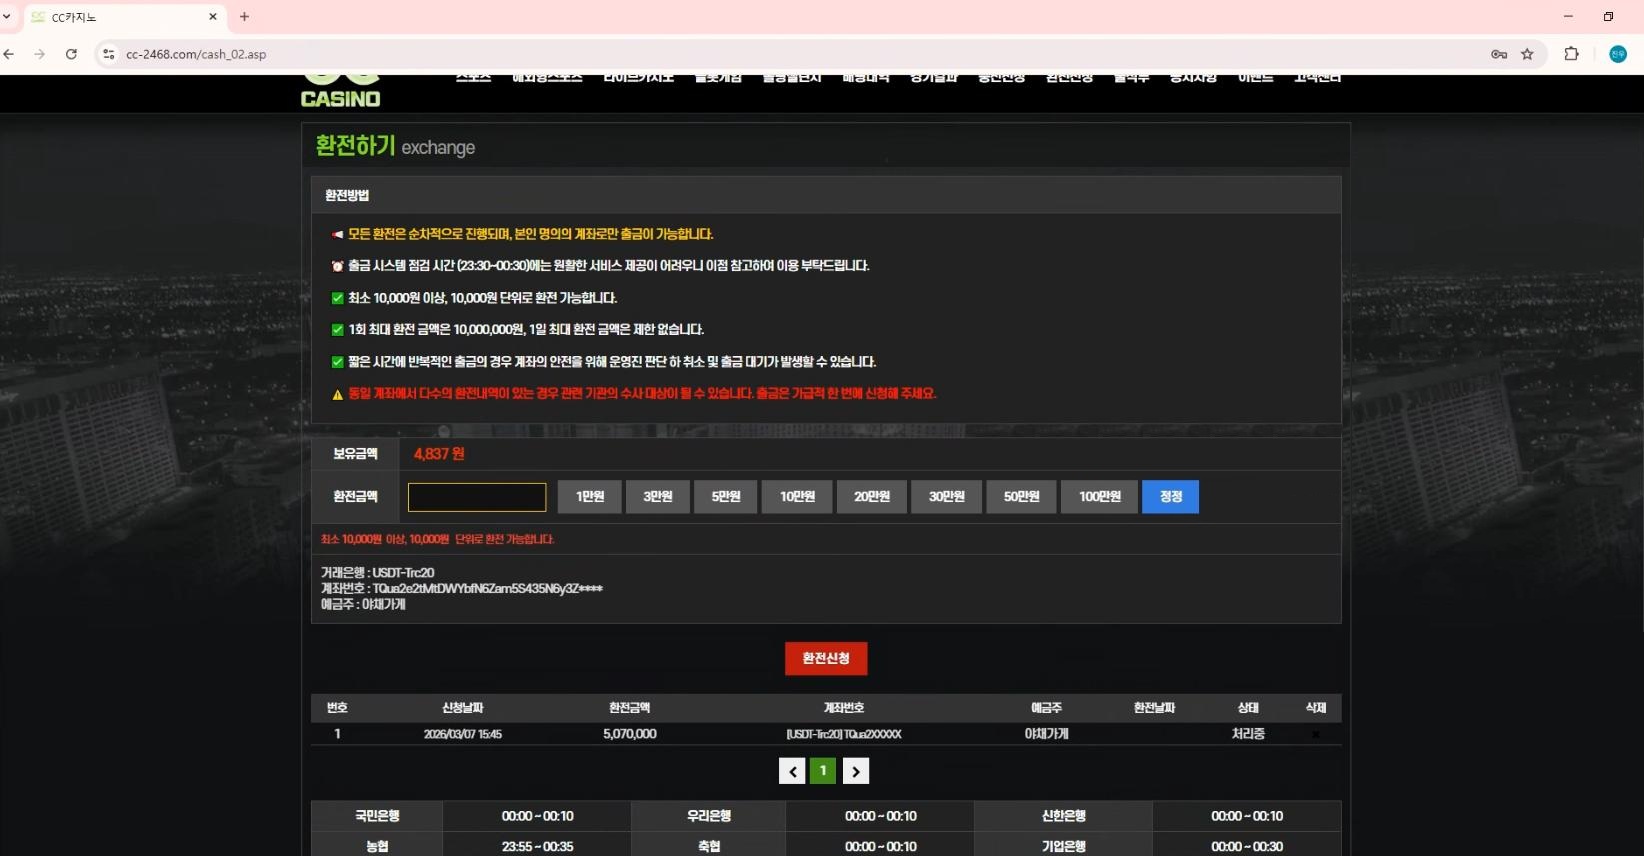
Task: Open the site information icon in the address bar
Action: coord(109,54)
